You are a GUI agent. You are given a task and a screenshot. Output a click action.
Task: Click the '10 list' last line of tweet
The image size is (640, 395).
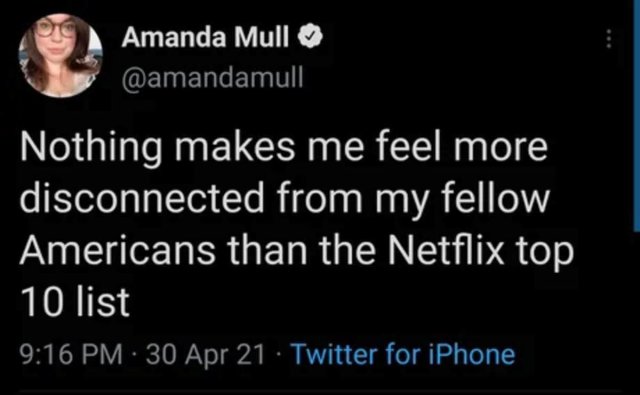76,302
